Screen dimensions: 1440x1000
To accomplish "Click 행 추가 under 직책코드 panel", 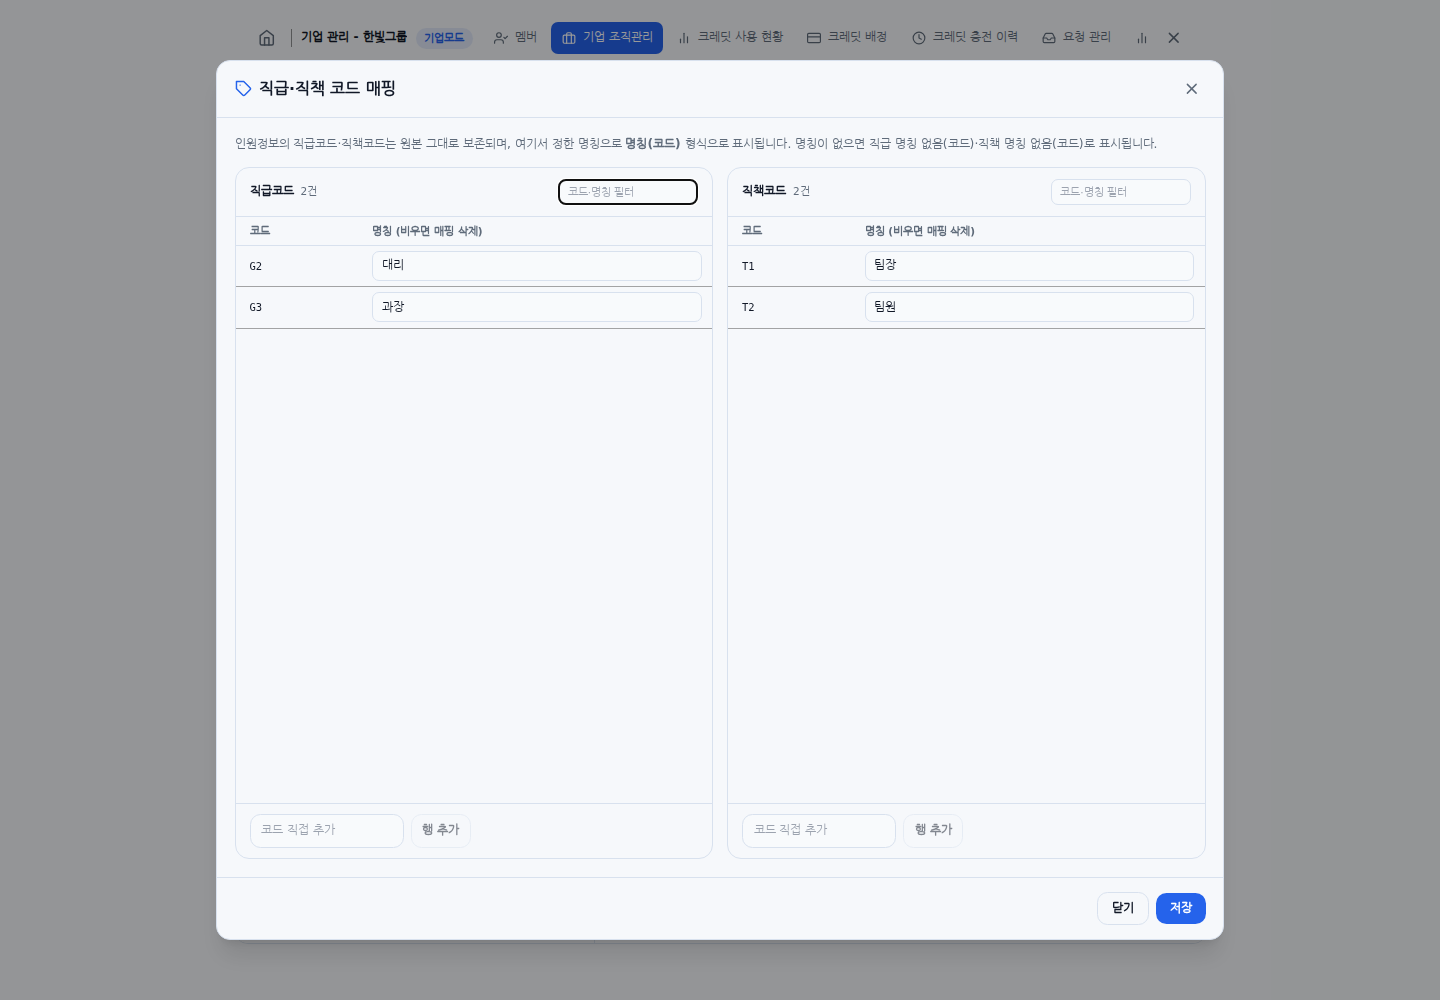I will point(933,831).
